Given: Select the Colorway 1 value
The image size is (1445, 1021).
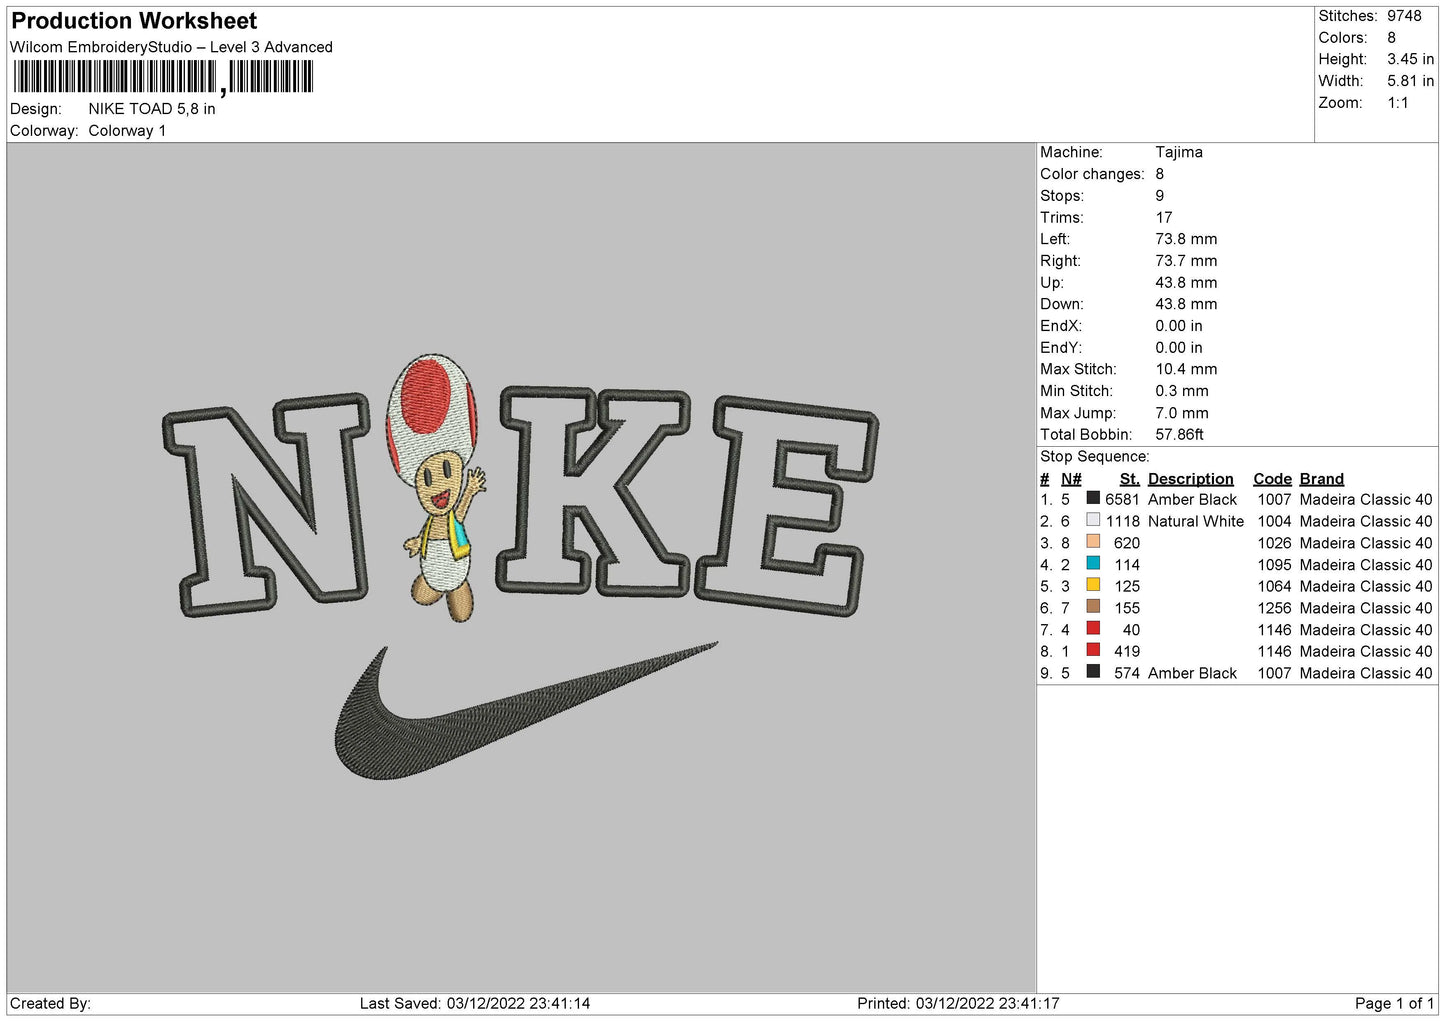Looking at the screenshot, I should coord(127,131).
